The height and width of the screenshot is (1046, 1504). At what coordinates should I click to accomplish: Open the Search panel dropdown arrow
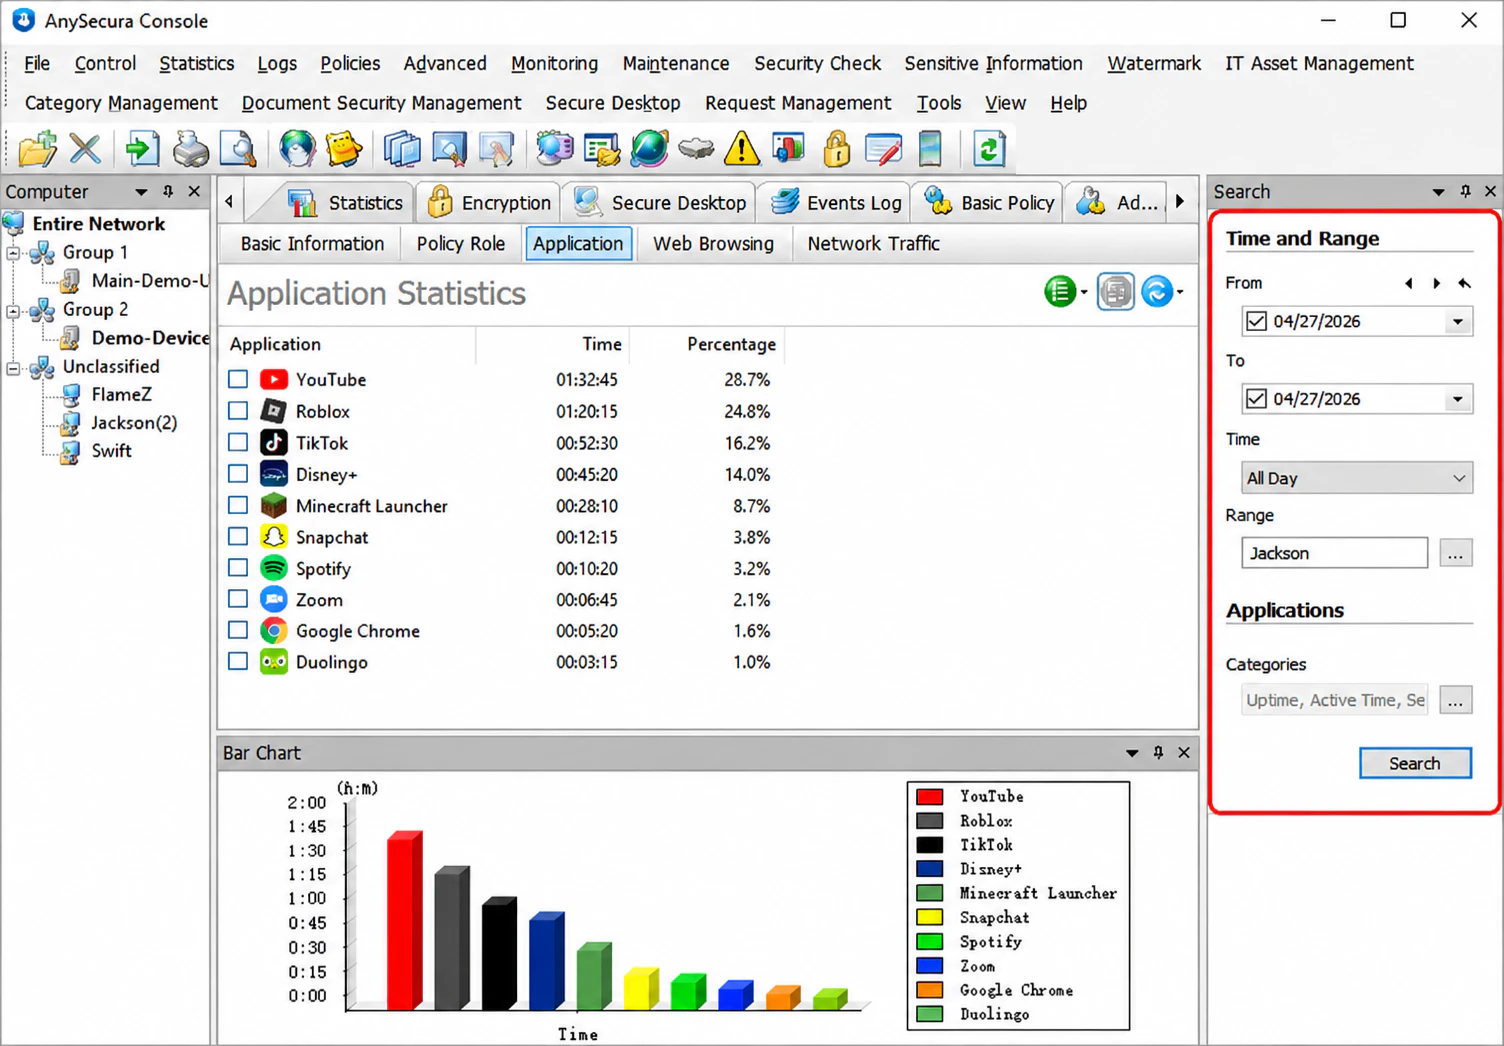pos(1438,191)
